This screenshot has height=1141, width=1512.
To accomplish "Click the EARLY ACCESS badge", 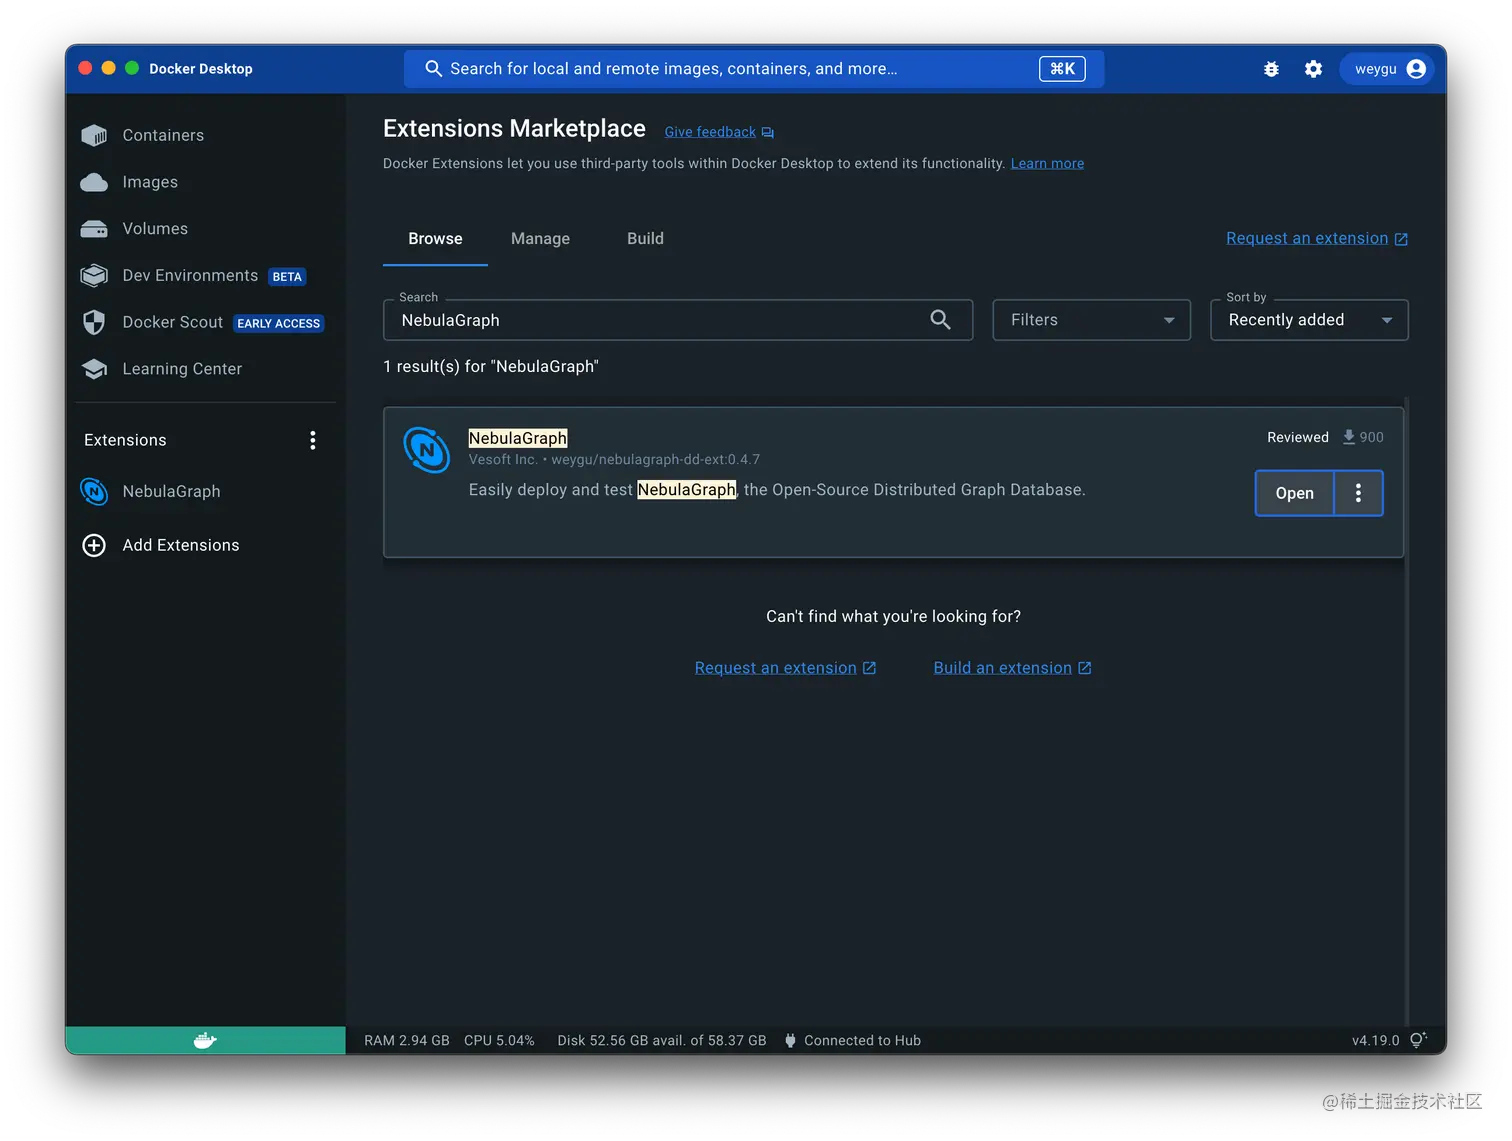I will (x=279, y=323).
